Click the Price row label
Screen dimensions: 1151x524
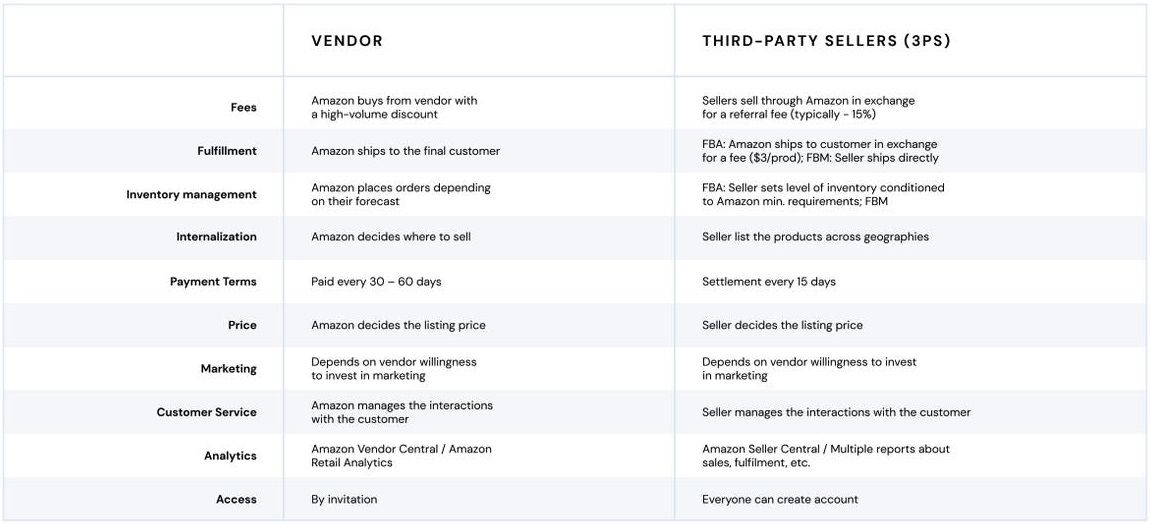click(x=242, y=325)
